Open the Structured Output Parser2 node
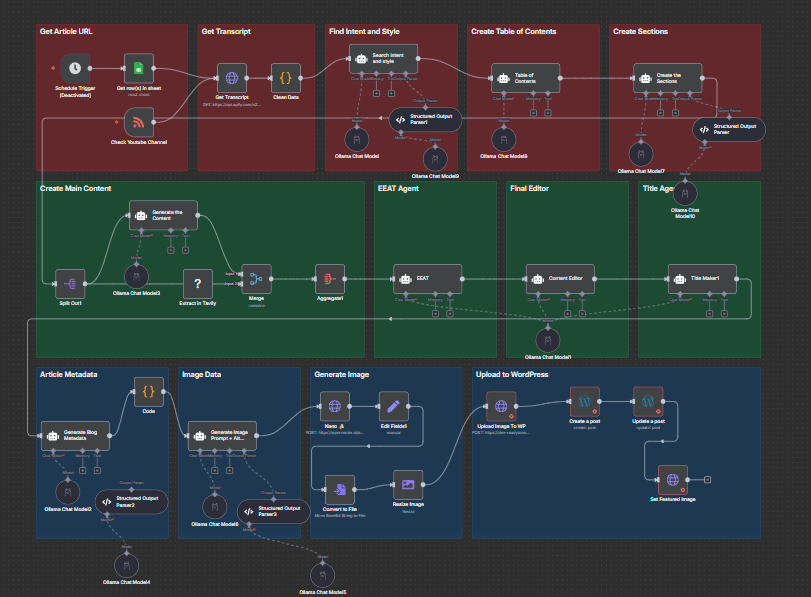Image resolution: width=811 pixels, height=597 pixels. pos(131,502)
